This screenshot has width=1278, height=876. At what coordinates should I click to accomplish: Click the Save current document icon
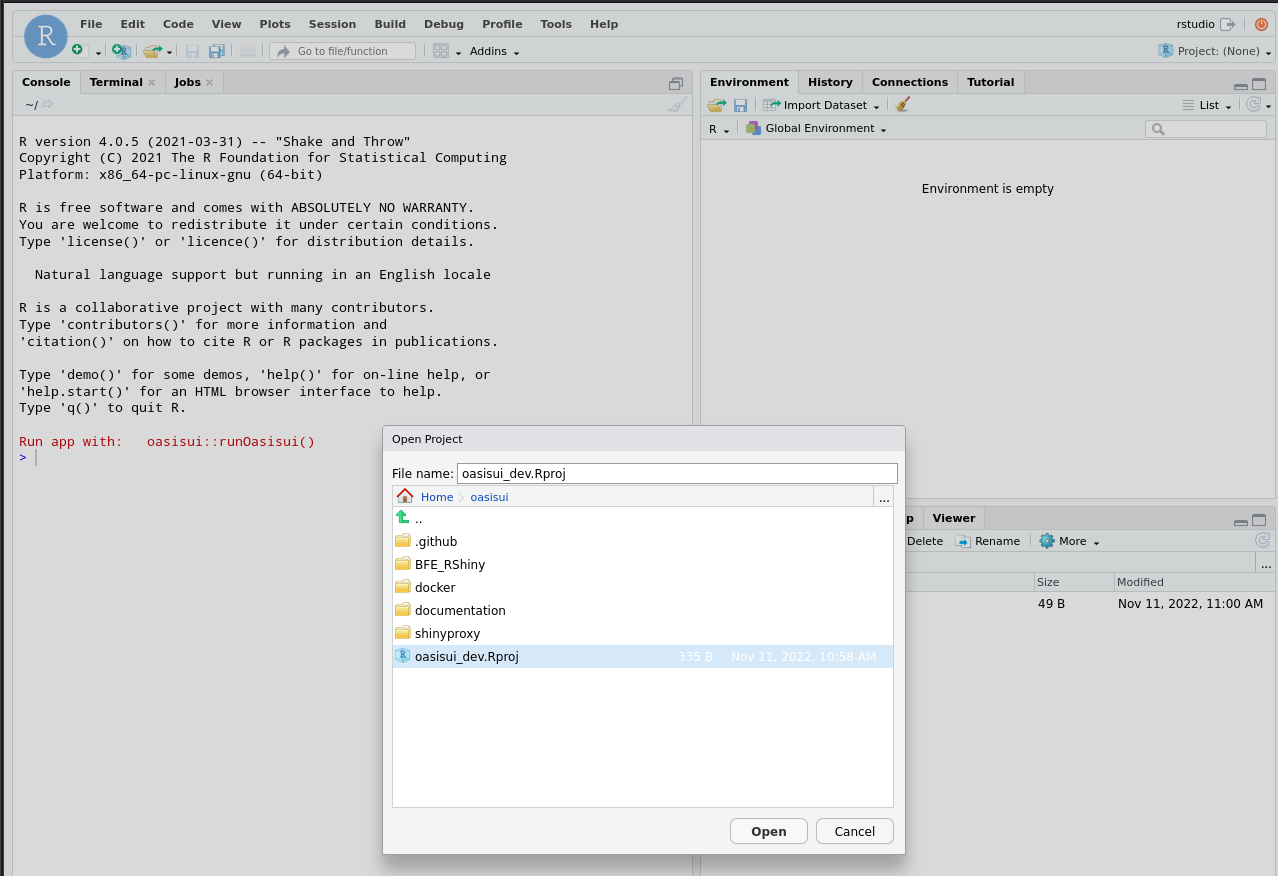(x=192, y=51)
